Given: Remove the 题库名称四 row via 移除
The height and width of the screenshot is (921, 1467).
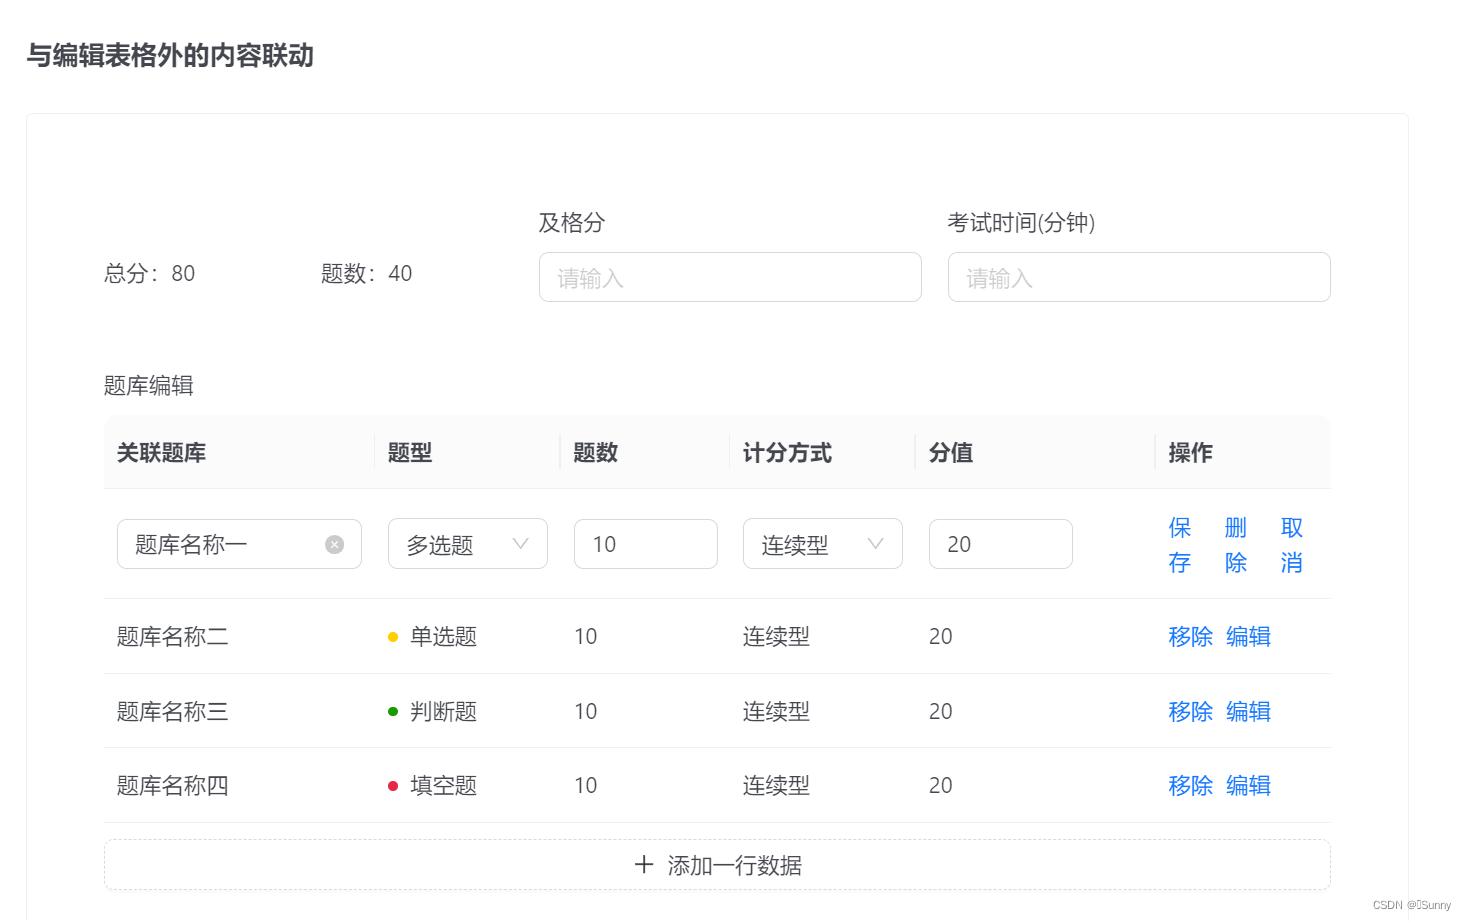Looking at the screenshot, I should point(1190,786).
